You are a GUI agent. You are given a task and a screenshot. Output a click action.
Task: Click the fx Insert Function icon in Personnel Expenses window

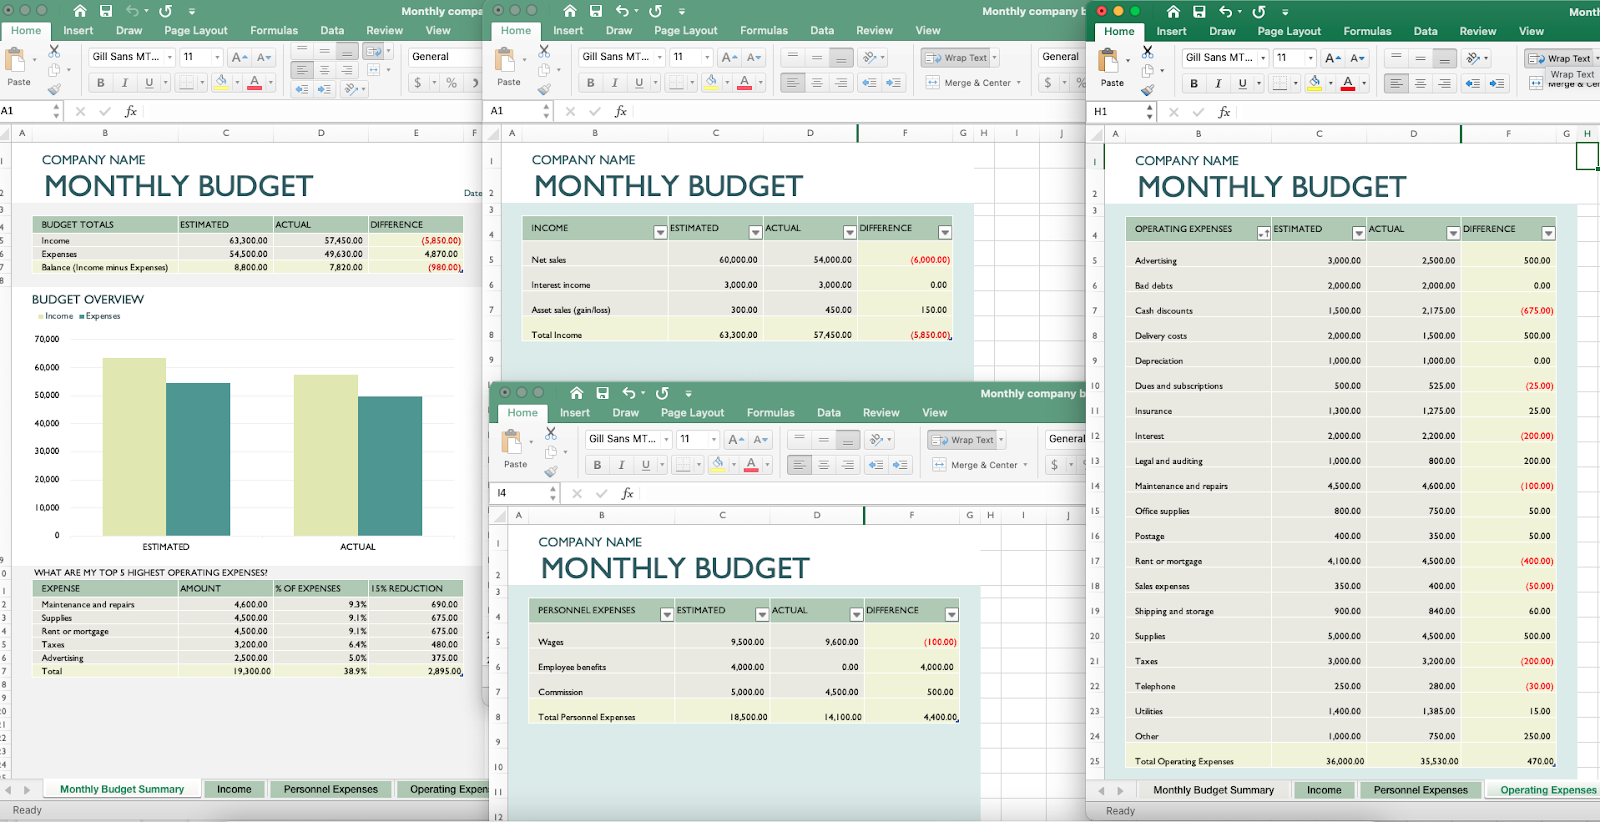pyautogui.click(x=627, y=493)
